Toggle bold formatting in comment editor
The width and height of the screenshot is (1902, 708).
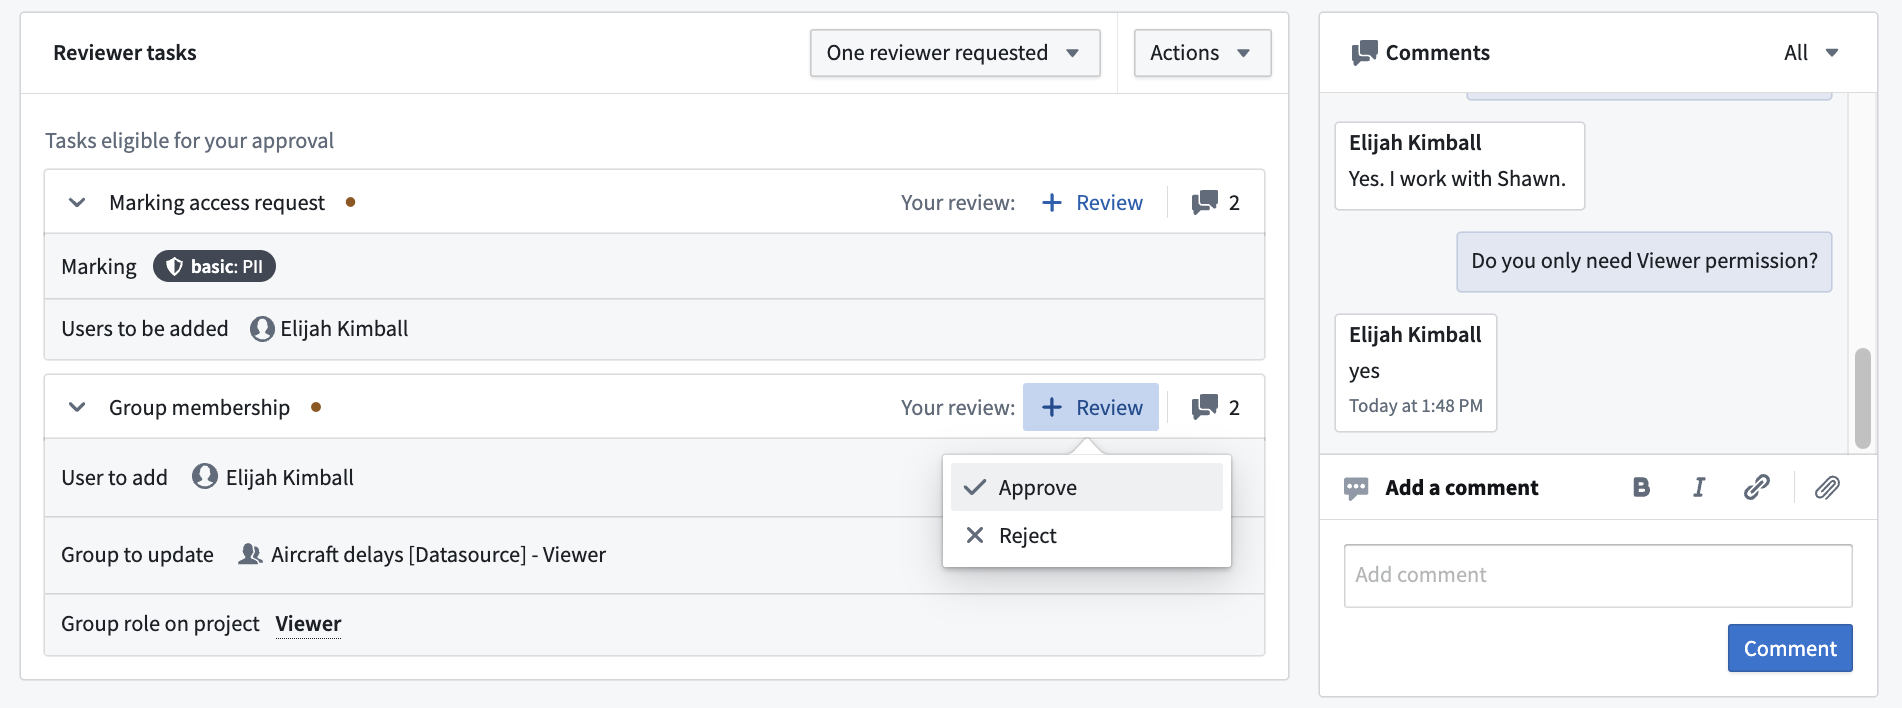(1641, 487)
